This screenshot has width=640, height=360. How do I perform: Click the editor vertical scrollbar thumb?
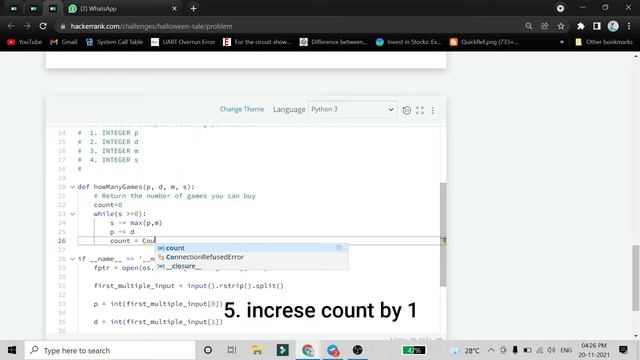(x=443, y=234)
